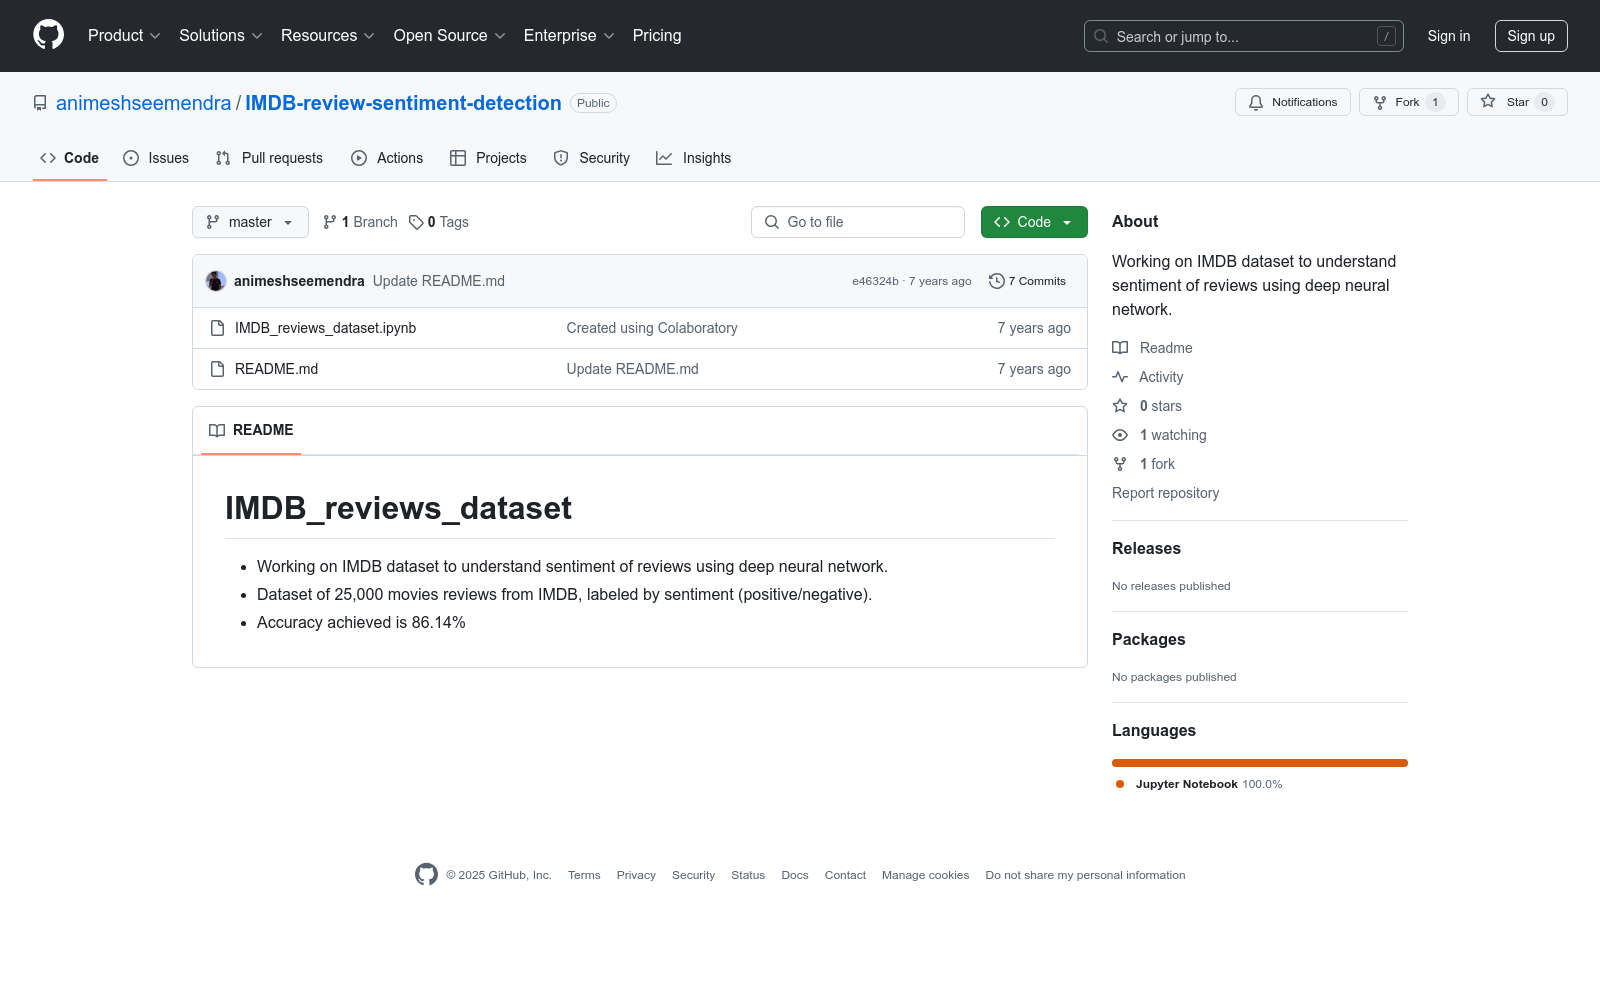Click the Go to file search field
Screen dimensions: 1600x1000
[x=858, y=222]
